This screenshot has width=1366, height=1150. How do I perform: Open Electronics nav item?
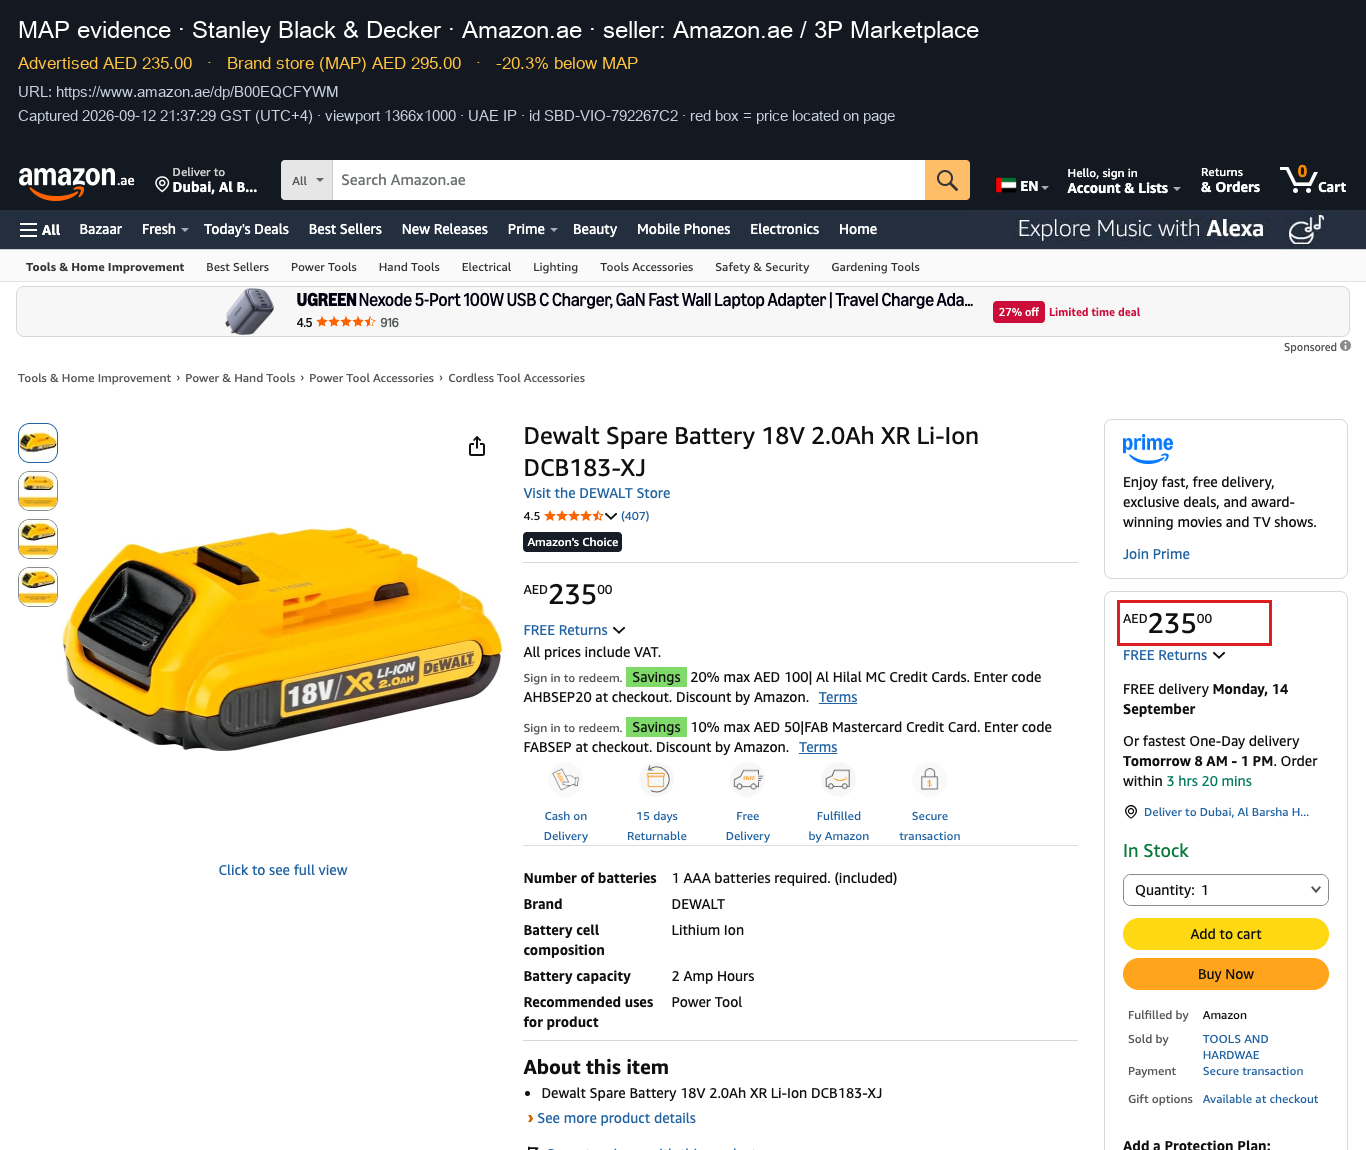coord(785,229)
